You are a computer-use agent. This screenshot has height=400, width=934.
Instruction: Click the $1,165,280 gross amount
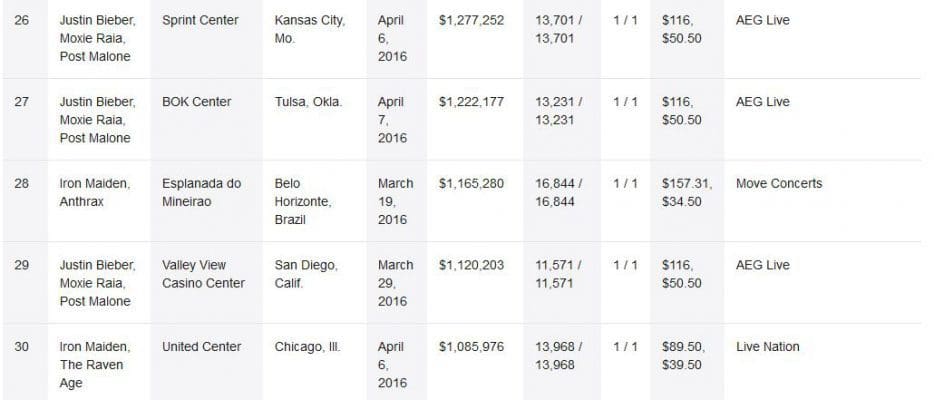(470, 184)
